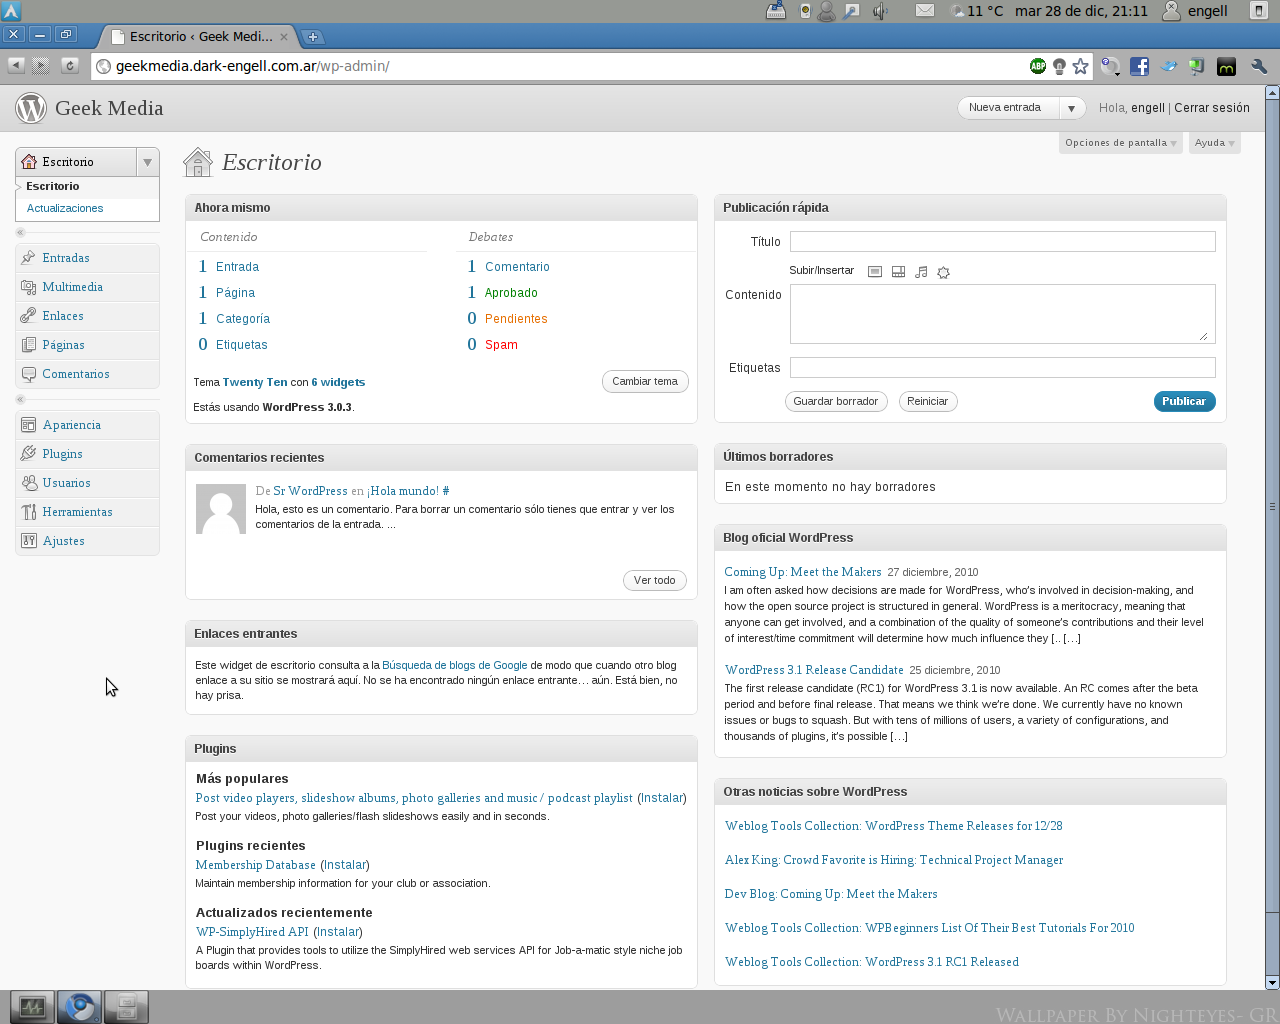This screenshot has width=1280, height=1024.
Task: Click the mail envelope tray icon
Action: (x=925, y=11)
